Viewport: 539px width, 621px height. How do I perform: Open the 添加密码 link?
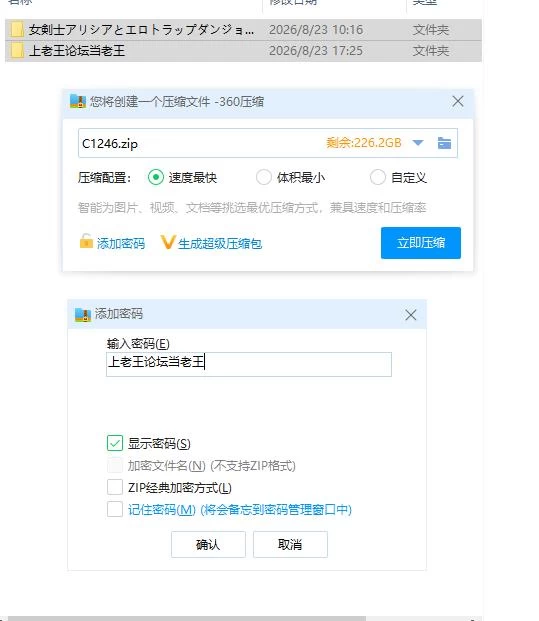pyautogui.click(x=121, y=243)
